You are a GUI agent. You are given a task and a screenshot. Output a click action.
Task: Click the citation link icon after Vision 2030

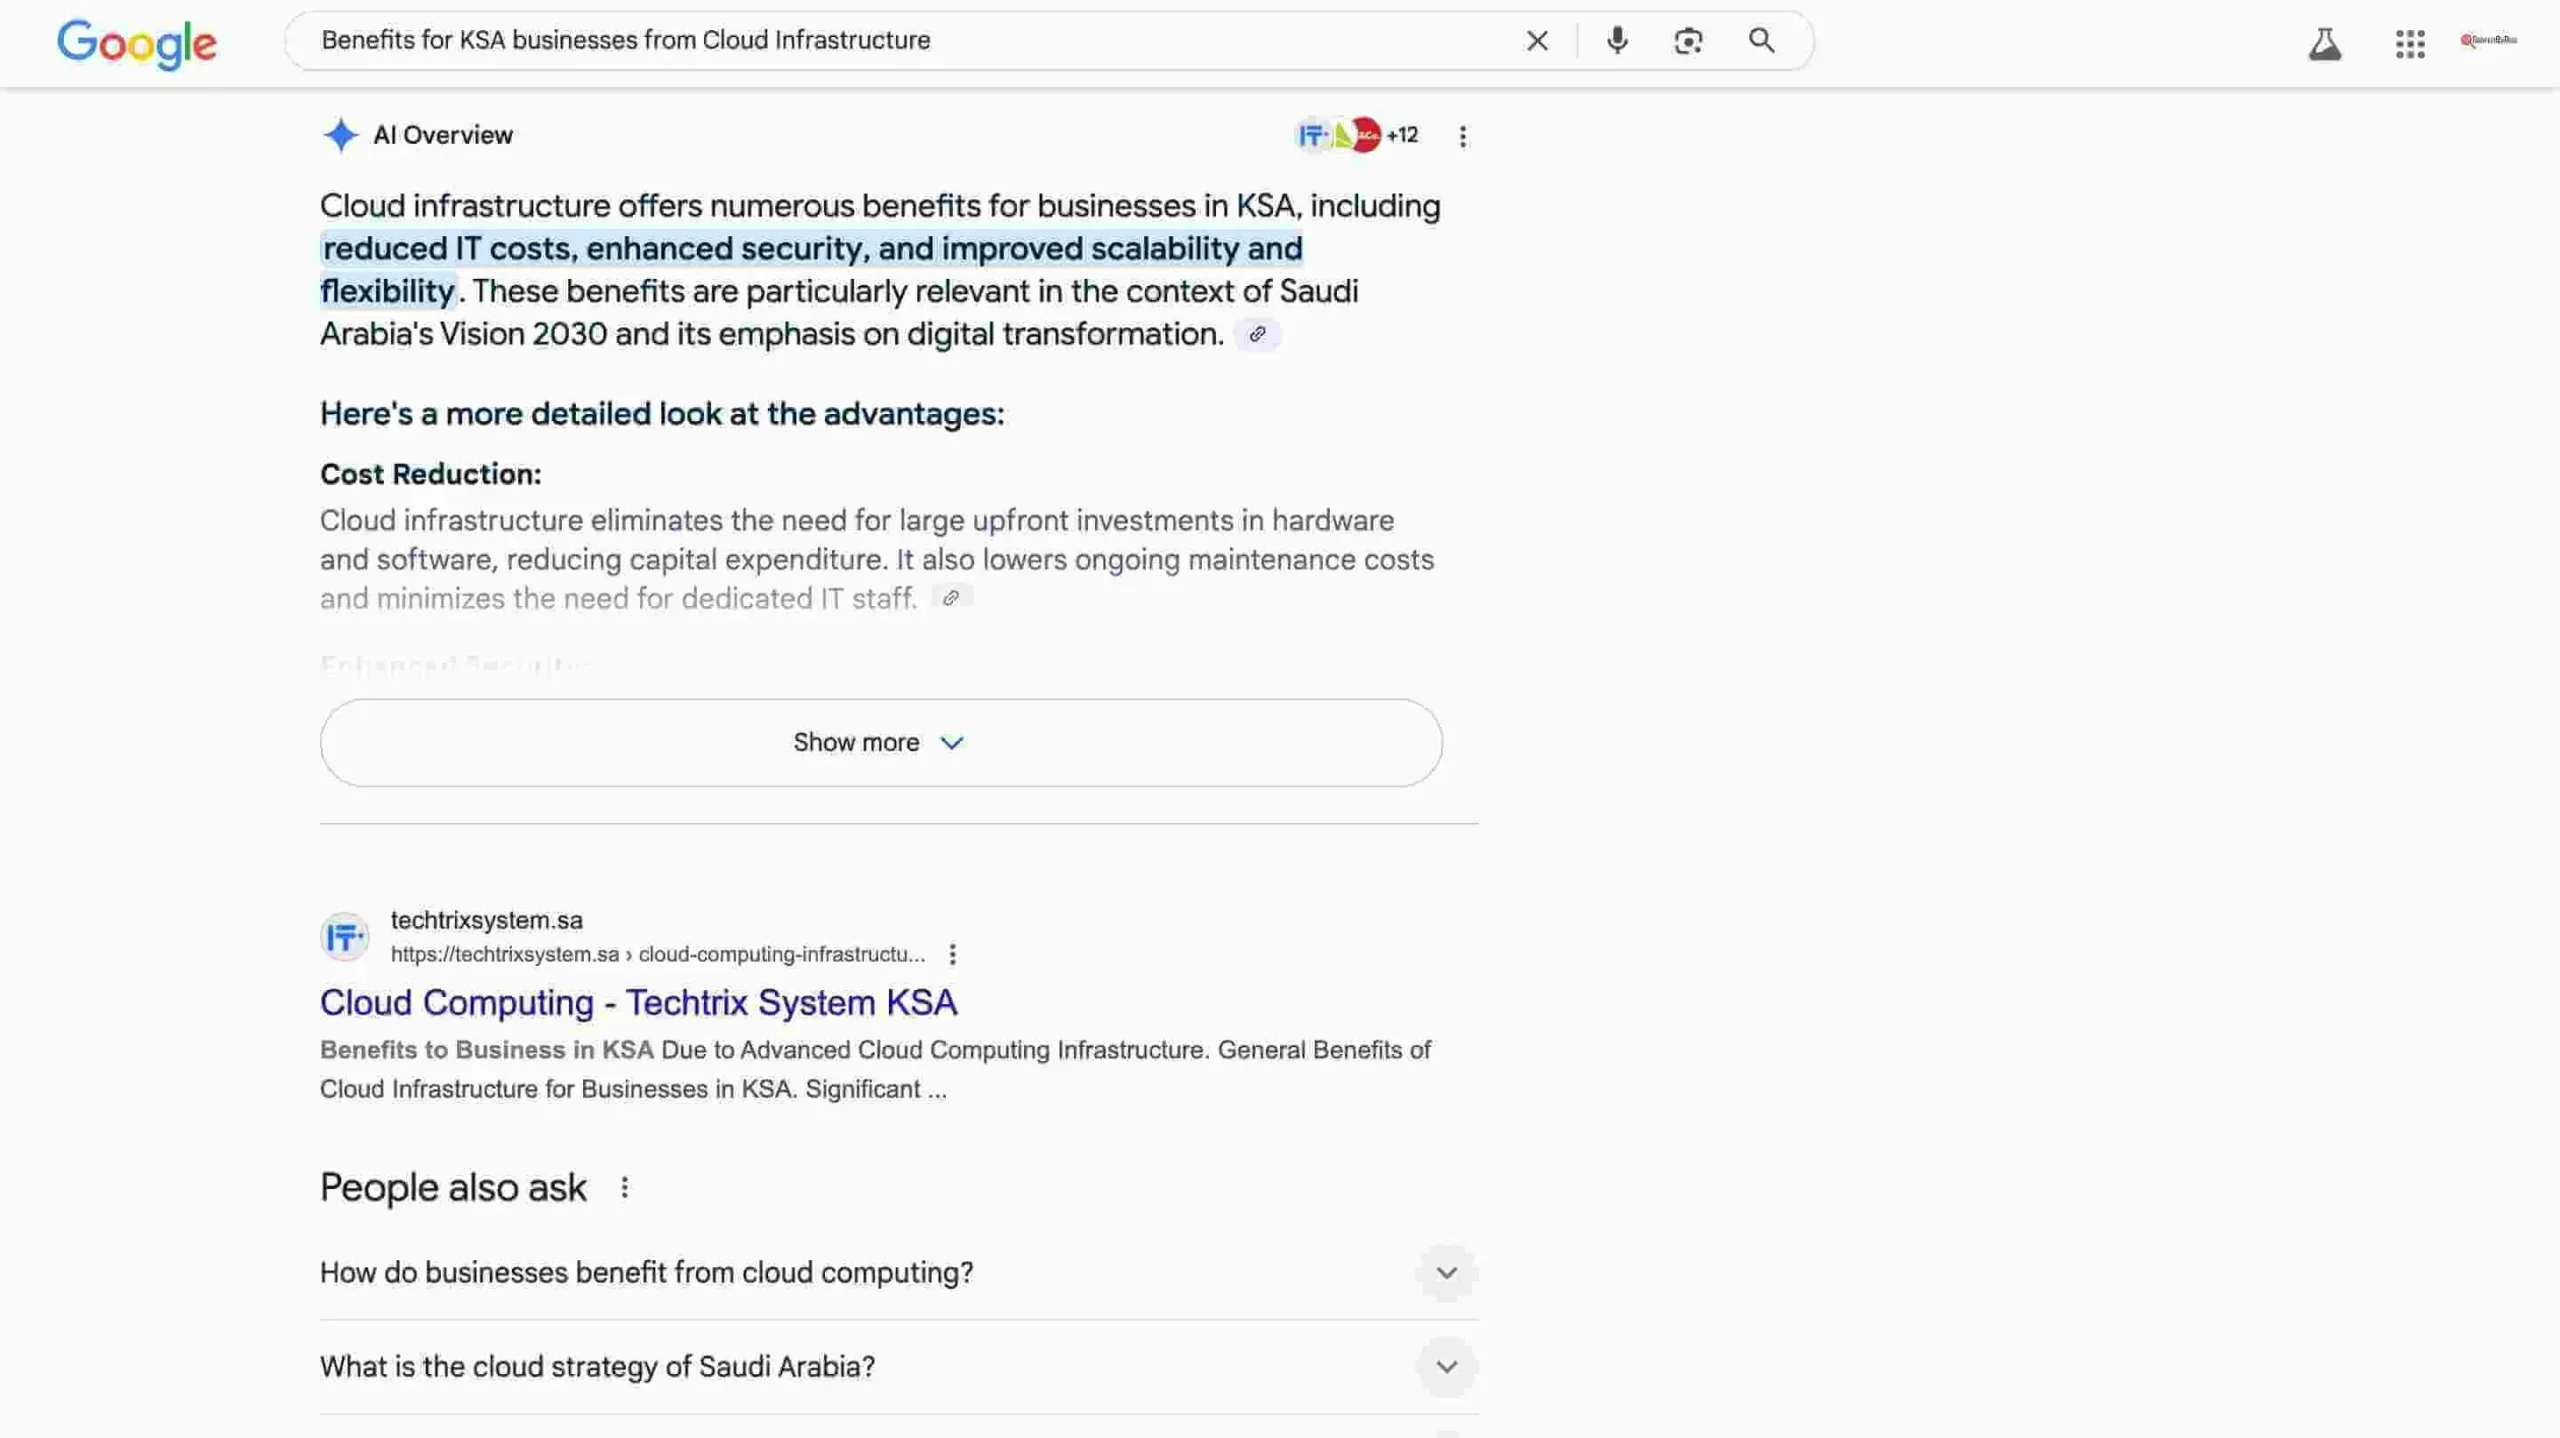(1257, 334)
